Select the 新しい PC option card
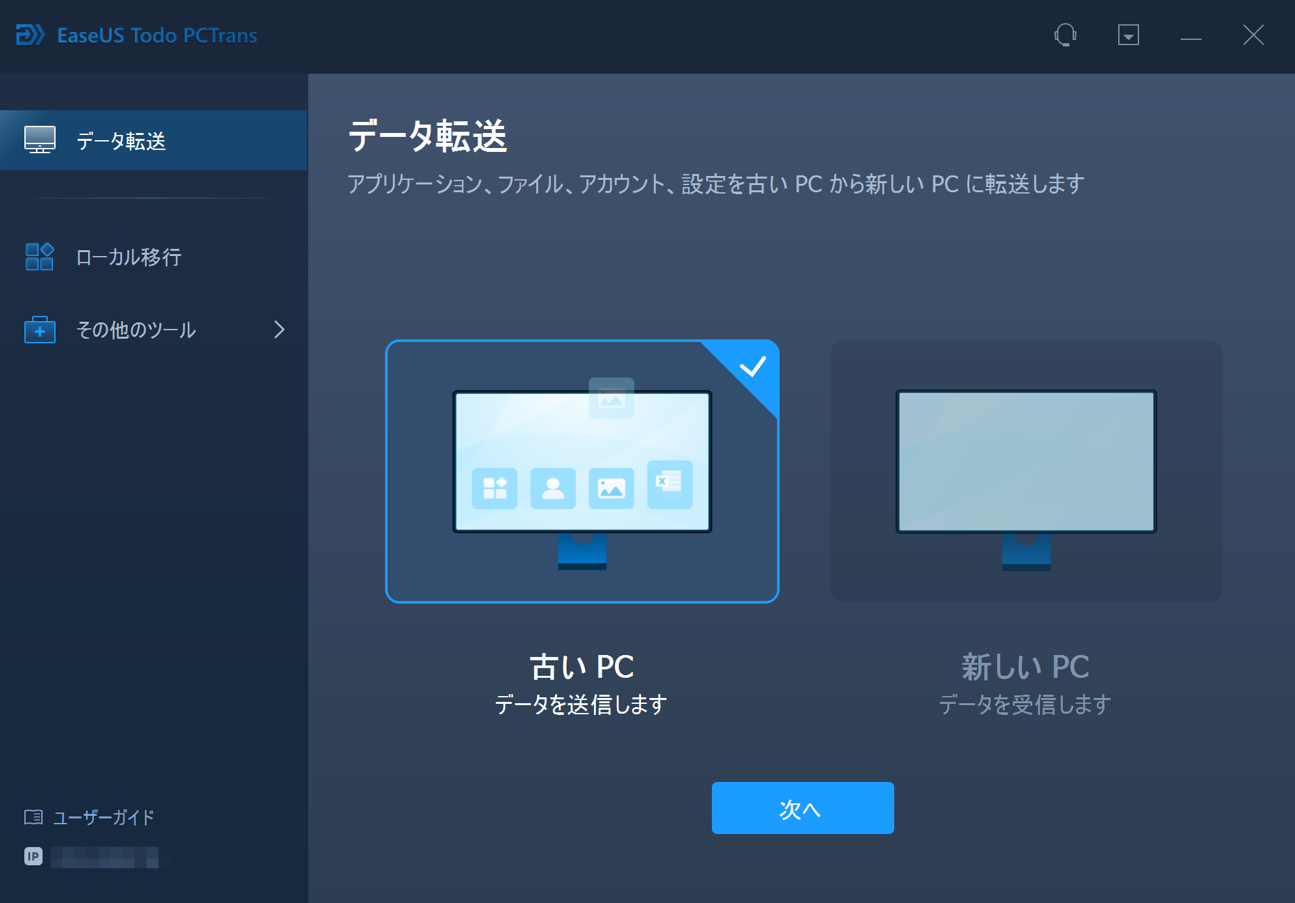Image resolution: width=1295 pixels, height=903 pixels. 1026,471
